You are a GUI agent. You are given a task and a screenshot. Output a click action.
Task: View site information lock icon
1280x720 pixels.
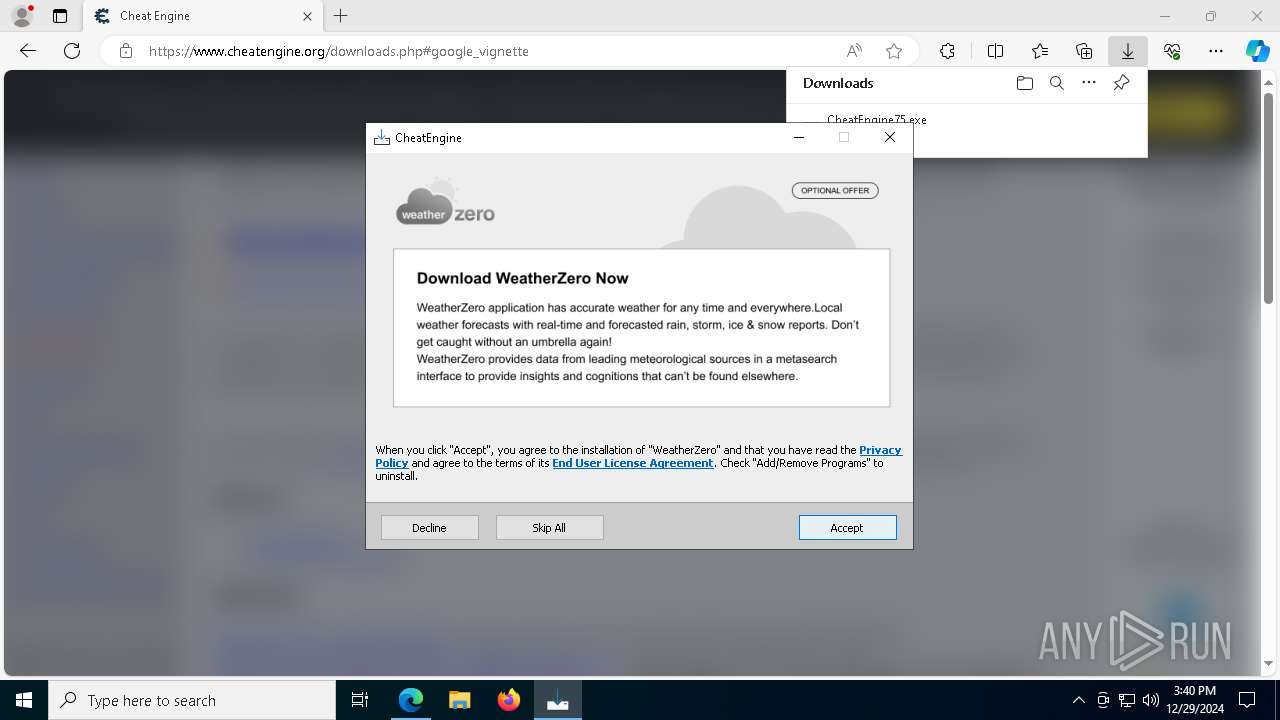(125, 51)
